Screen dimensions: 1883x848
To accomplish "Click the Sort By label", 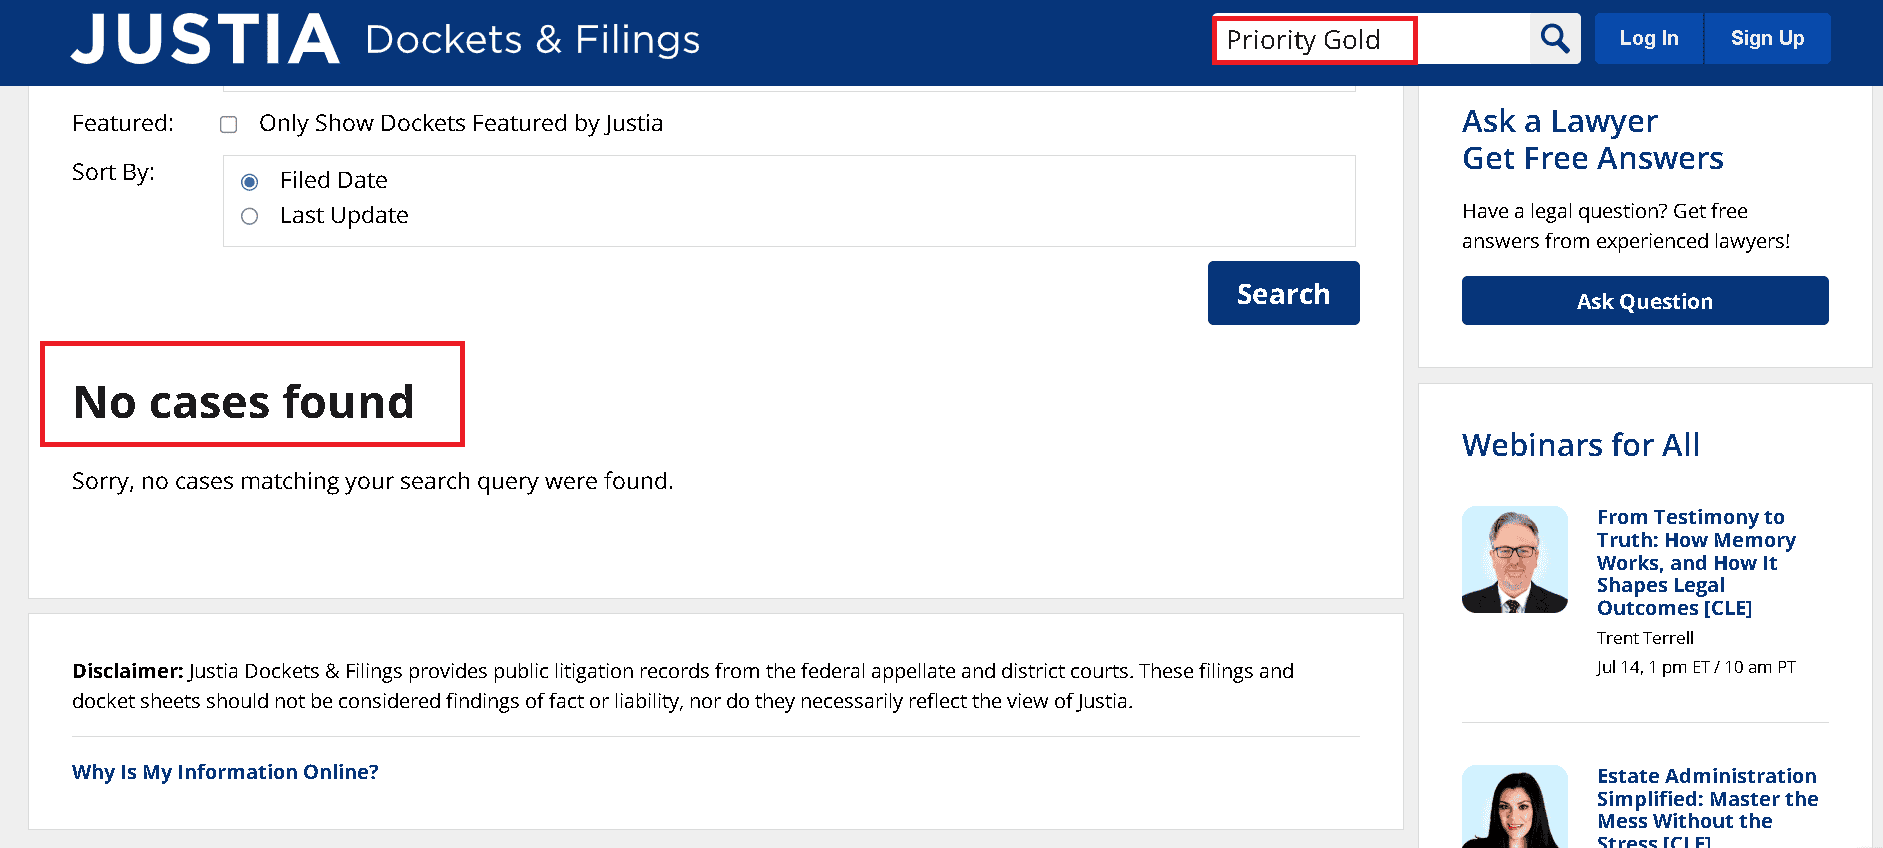I will [113, 172].
